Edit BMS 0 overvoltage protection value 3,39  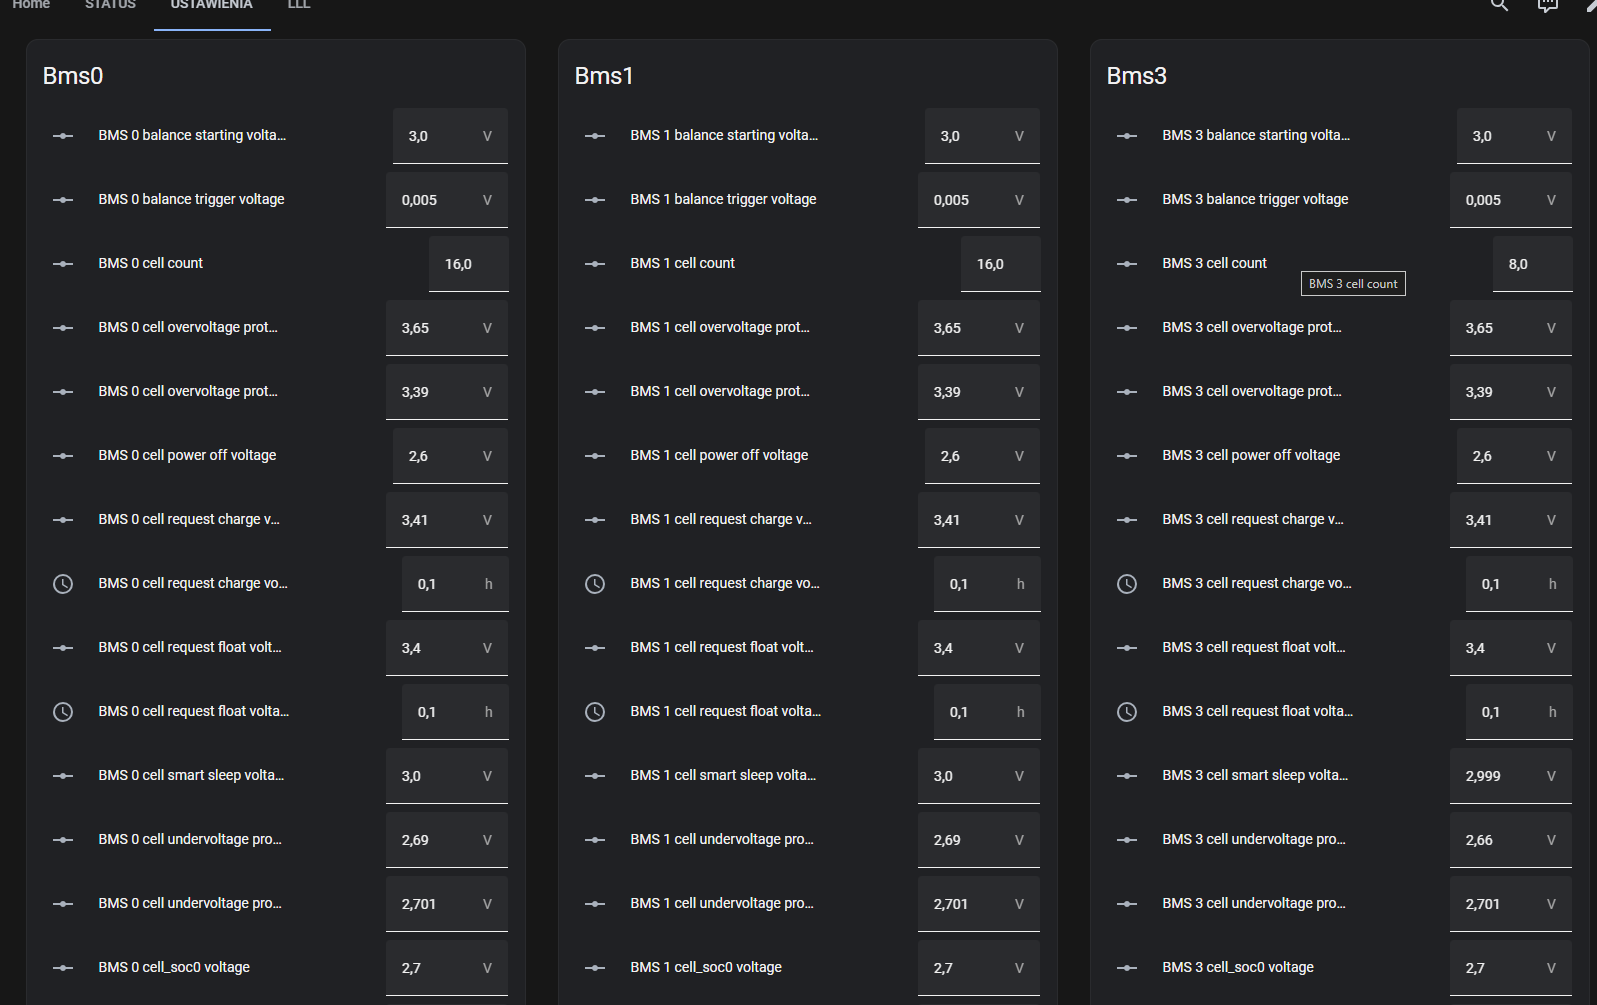coord(447,392)
